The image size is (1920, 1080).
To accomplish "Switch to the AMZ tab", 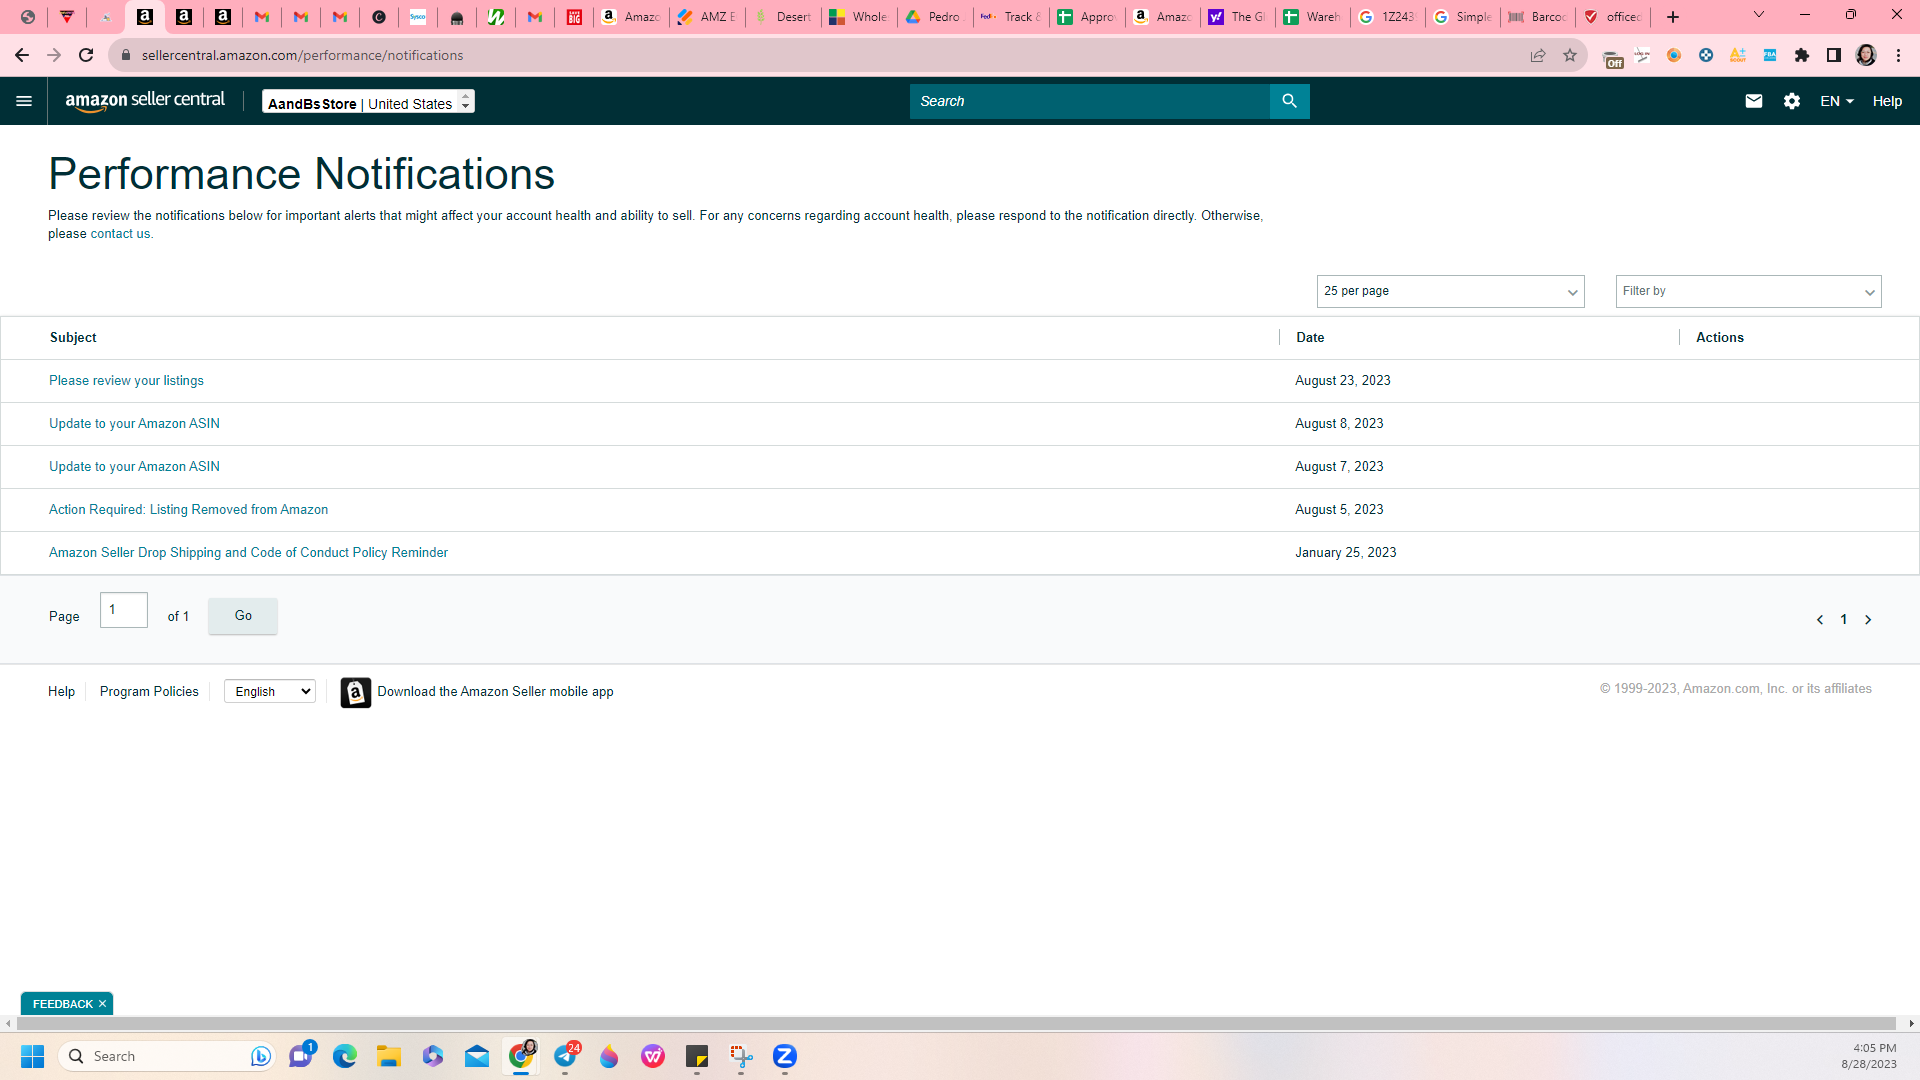I will 707,17.
